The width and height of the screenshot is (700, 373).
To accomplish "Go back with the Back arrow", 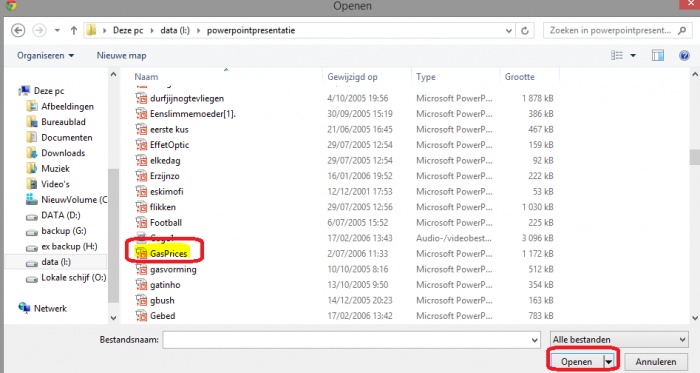I will tap(18, 30).
